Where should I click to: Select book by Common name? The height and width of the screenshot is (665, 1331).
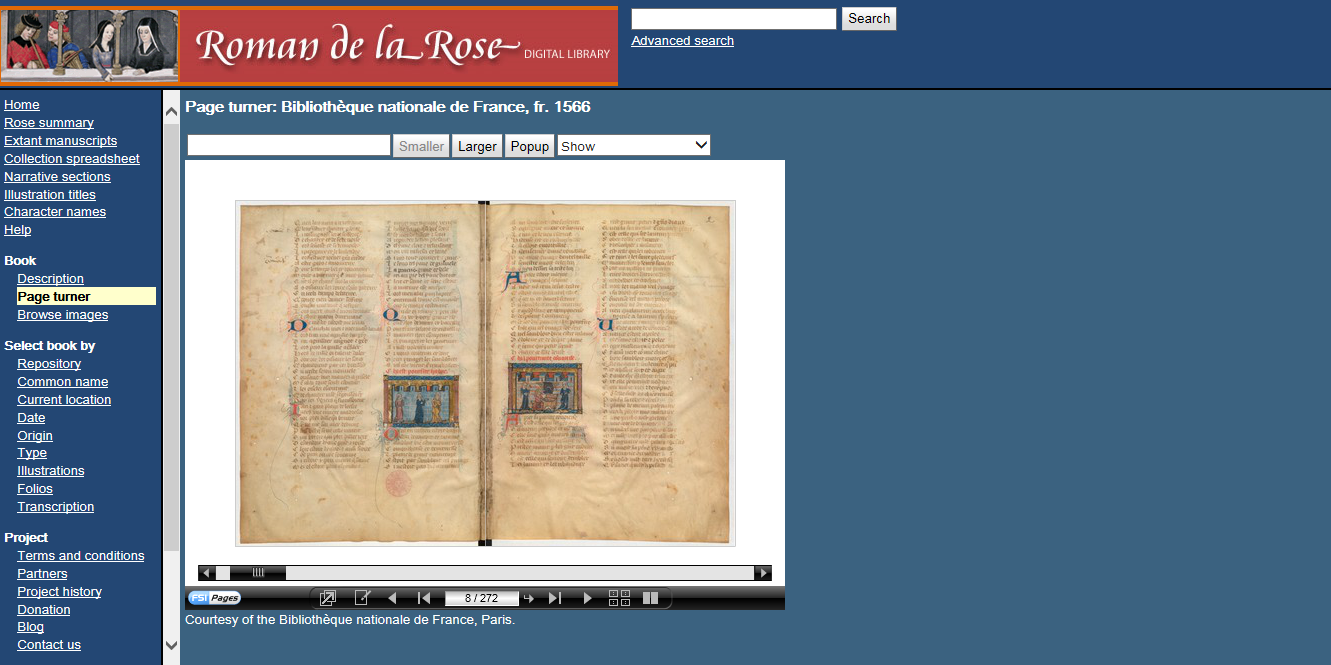tap(63, 382)
